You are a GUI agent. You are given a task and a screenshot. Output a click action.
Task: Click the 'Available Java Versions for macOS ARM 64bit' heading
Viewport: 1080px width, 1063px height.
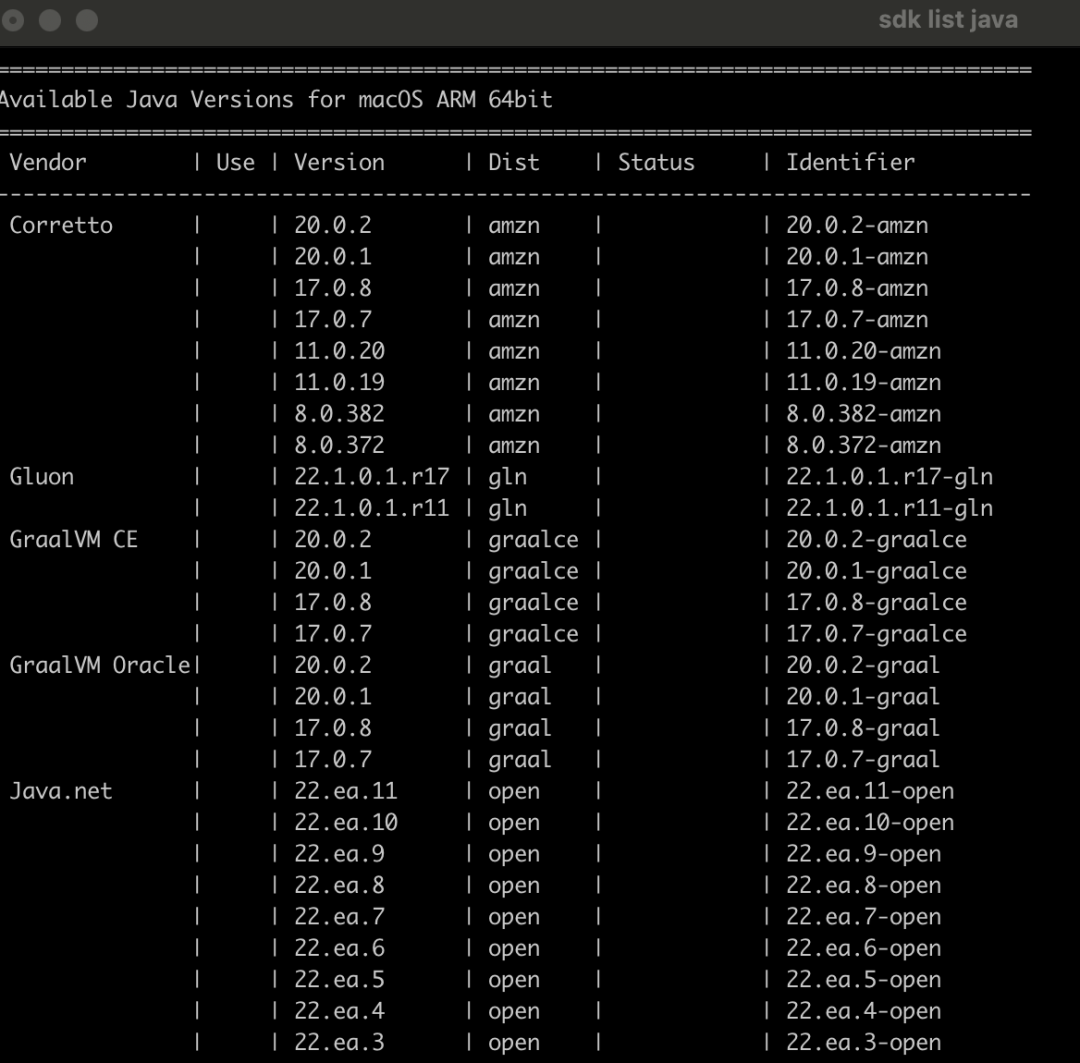(x=276, y=100)
